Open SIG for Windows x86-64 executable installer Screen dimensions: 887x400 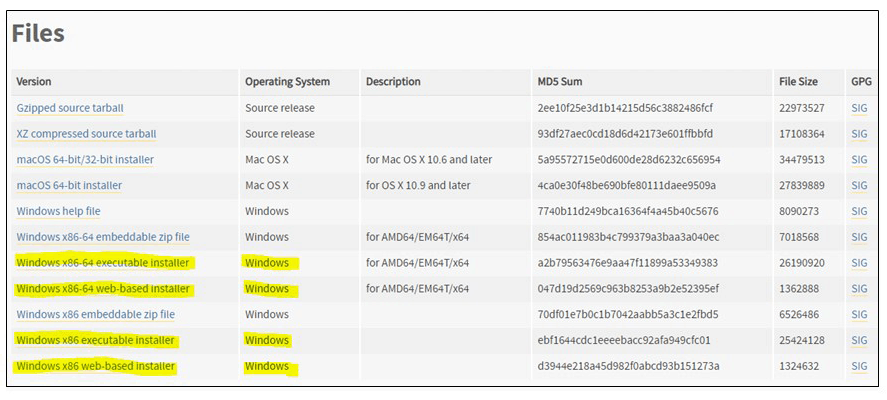(859, 263)
